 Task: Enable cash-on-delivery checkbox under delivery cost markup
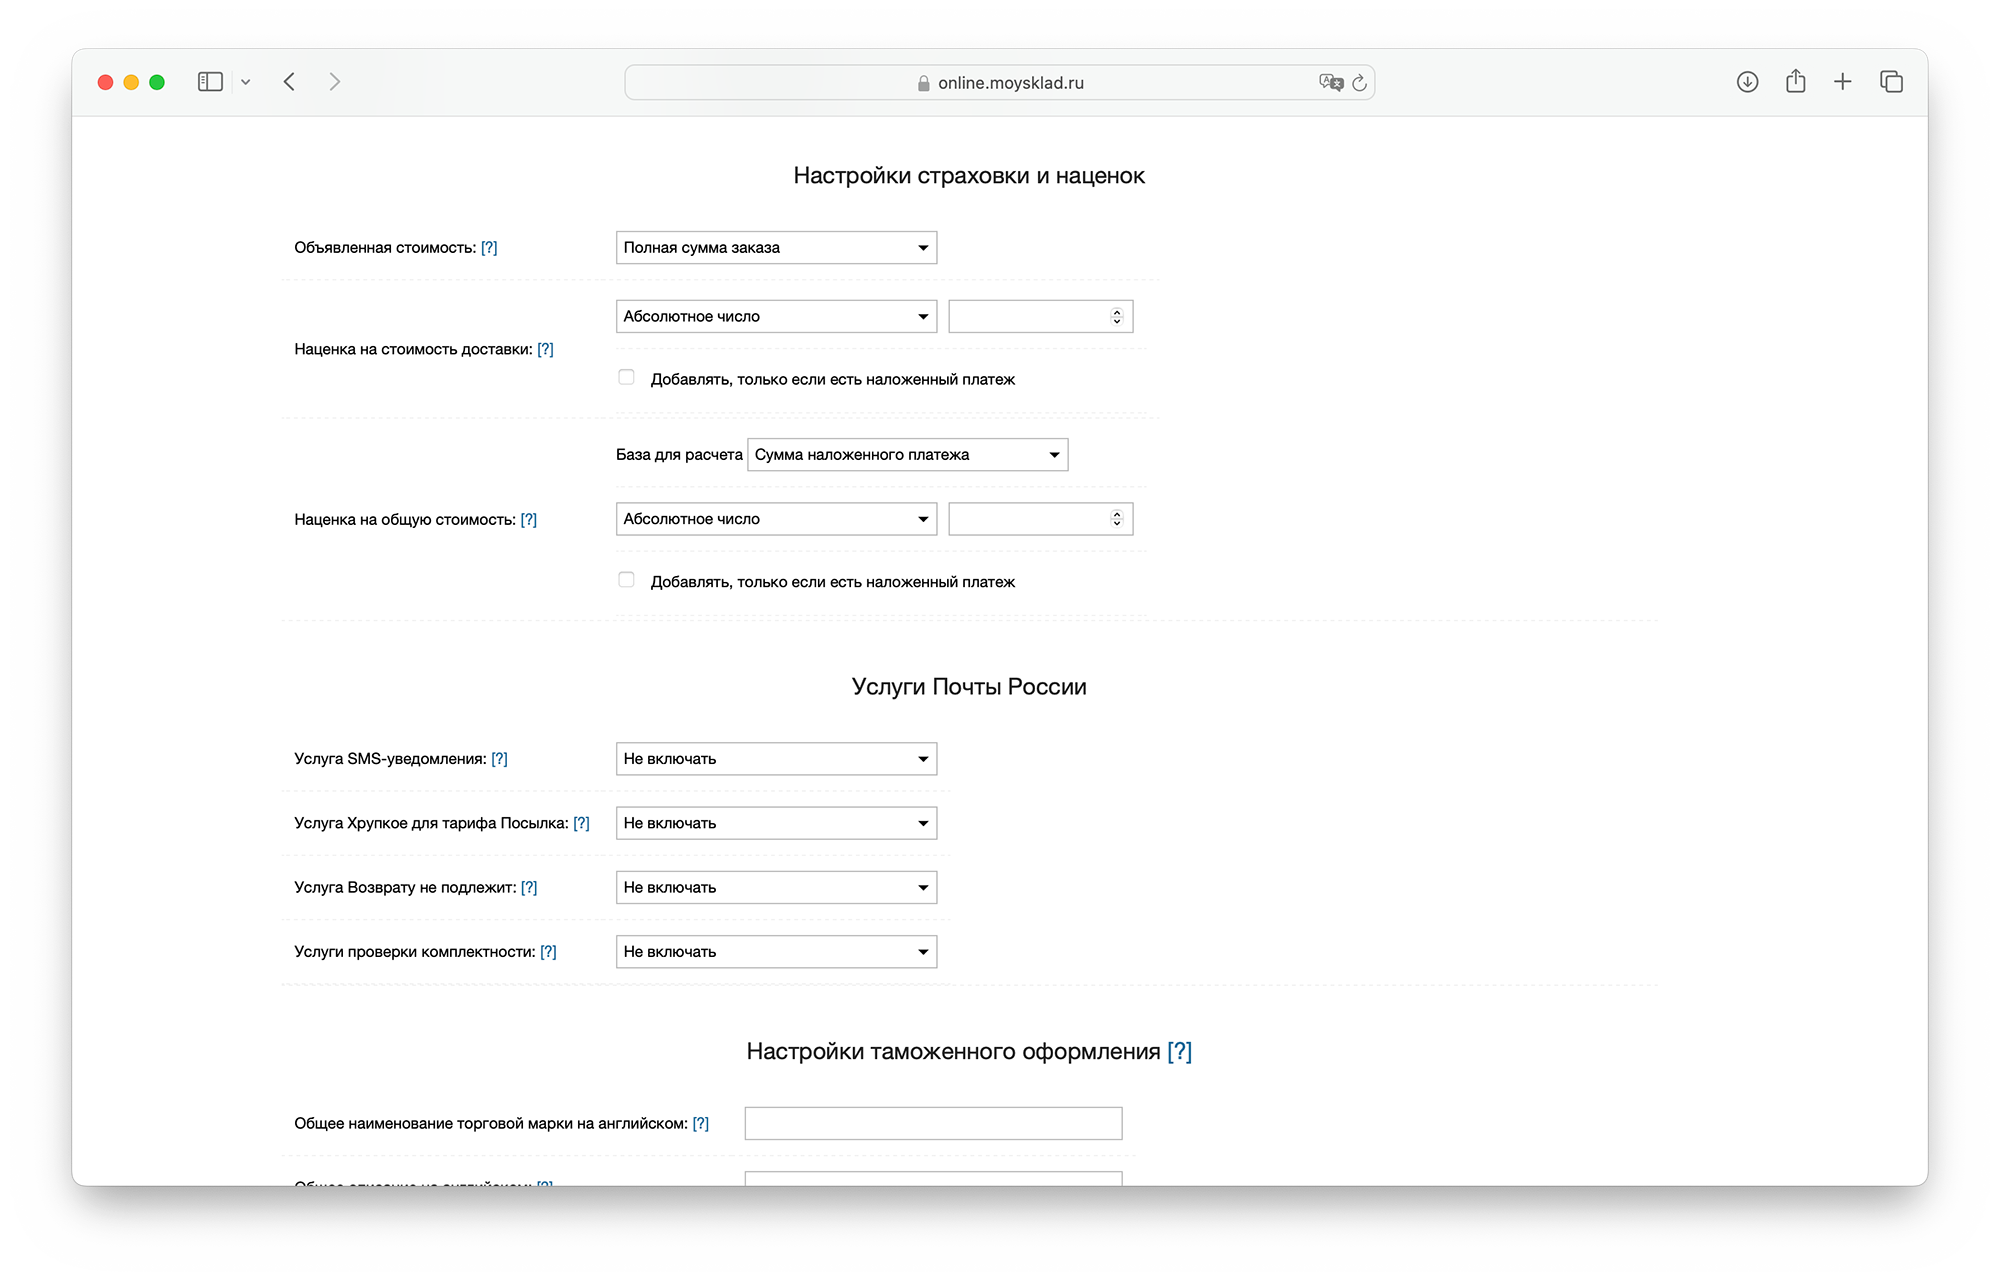tap(626, 378)
